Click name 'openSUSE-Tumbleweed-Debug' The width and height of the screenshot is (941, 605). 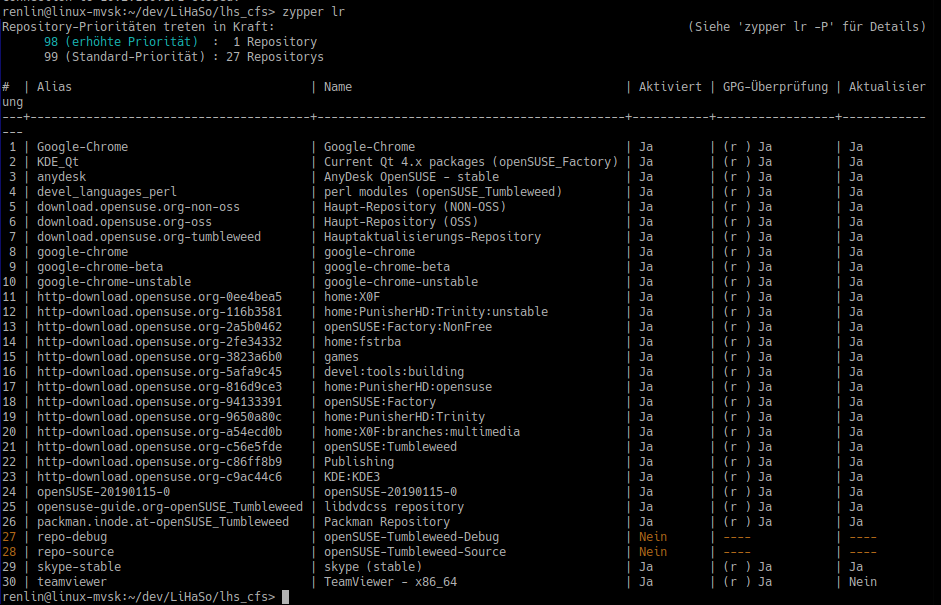pyautogui.click(x=412, y=537)
